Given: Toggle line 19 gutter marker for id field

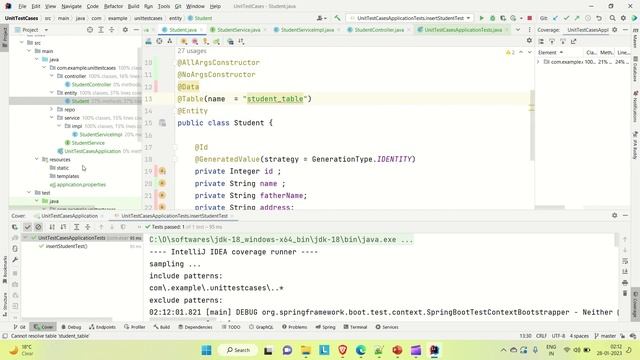Looking at the screenshot, I should pos(162,171).
